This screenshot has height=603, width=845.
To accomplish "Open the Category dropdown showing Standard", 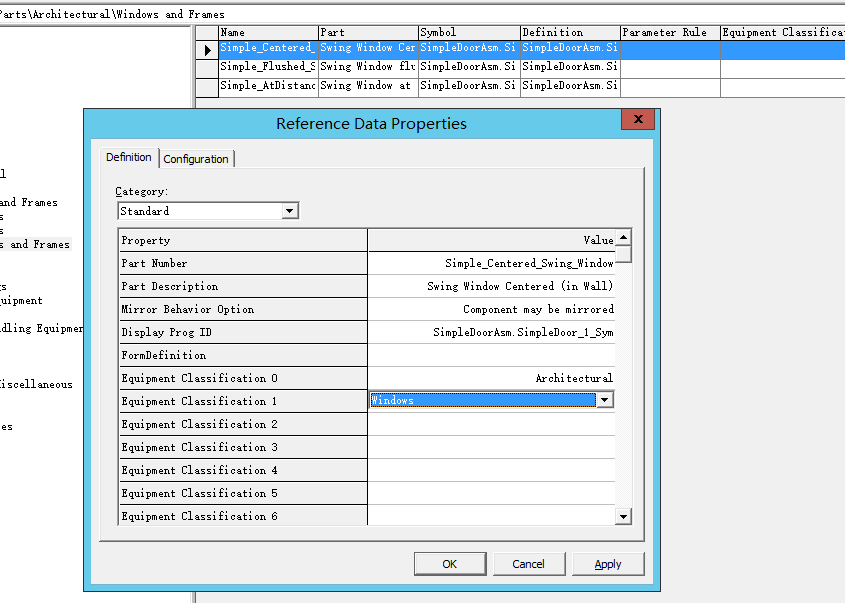I will [289, 211].
